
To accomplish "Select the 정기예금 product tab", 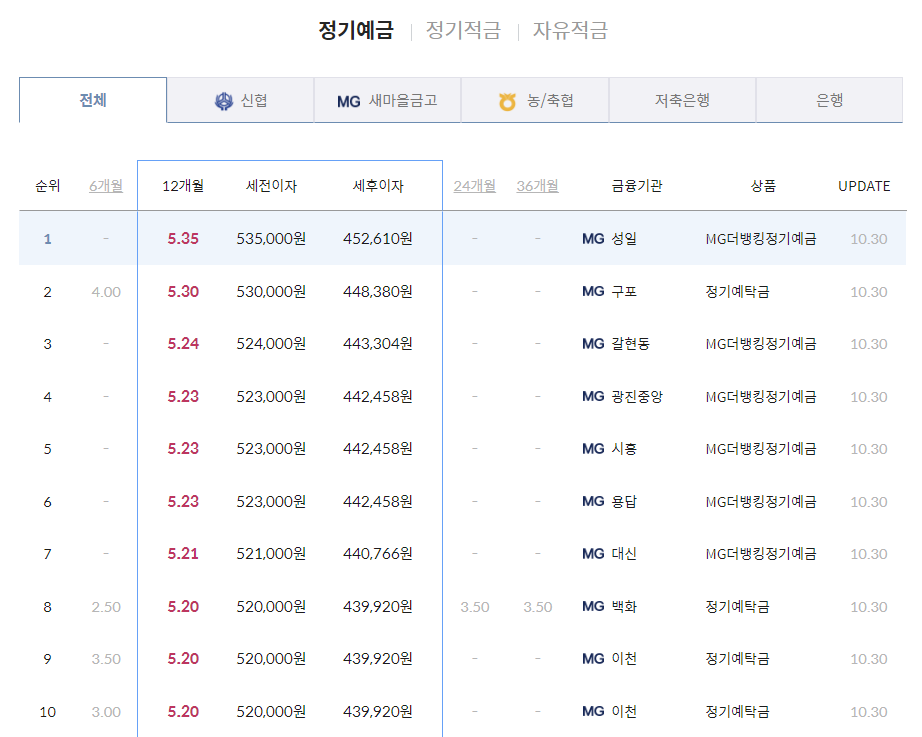I will 356,30.
